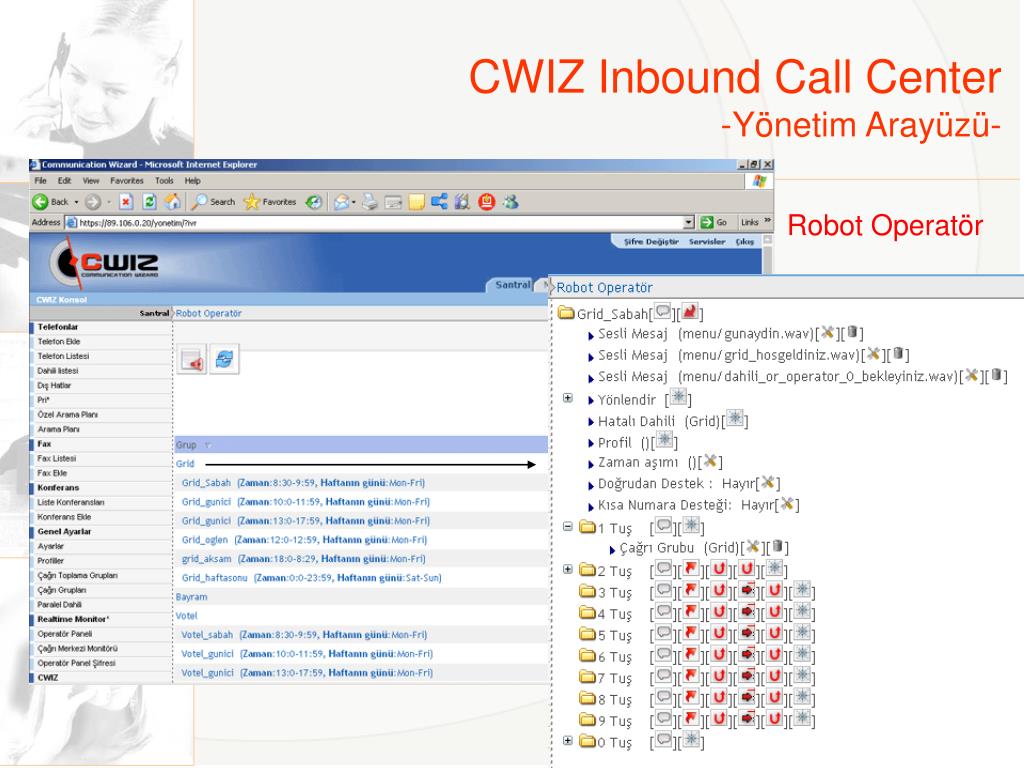Expand the 2 Tuş tree node

tap(568, 569)
